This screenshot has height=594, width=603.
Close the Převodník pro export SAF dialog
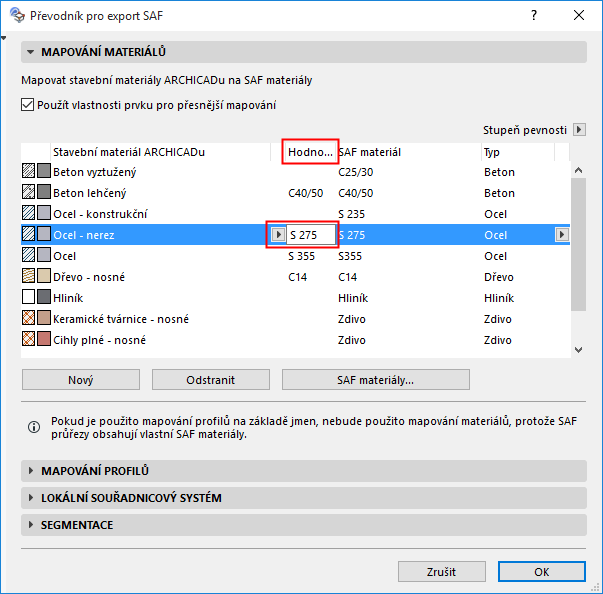pyautogui.click(x=579, y=15)
